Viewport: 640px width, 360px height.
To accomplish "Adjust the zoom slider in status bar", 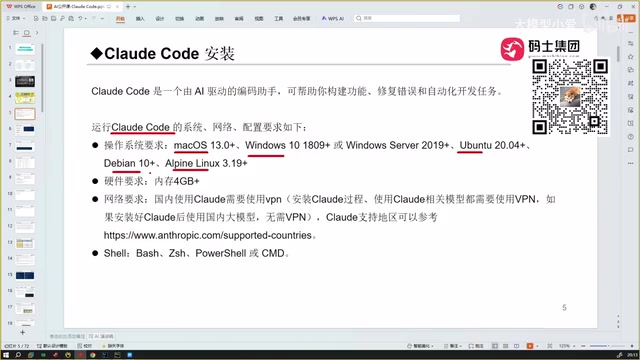I will (x=607, y=346).
